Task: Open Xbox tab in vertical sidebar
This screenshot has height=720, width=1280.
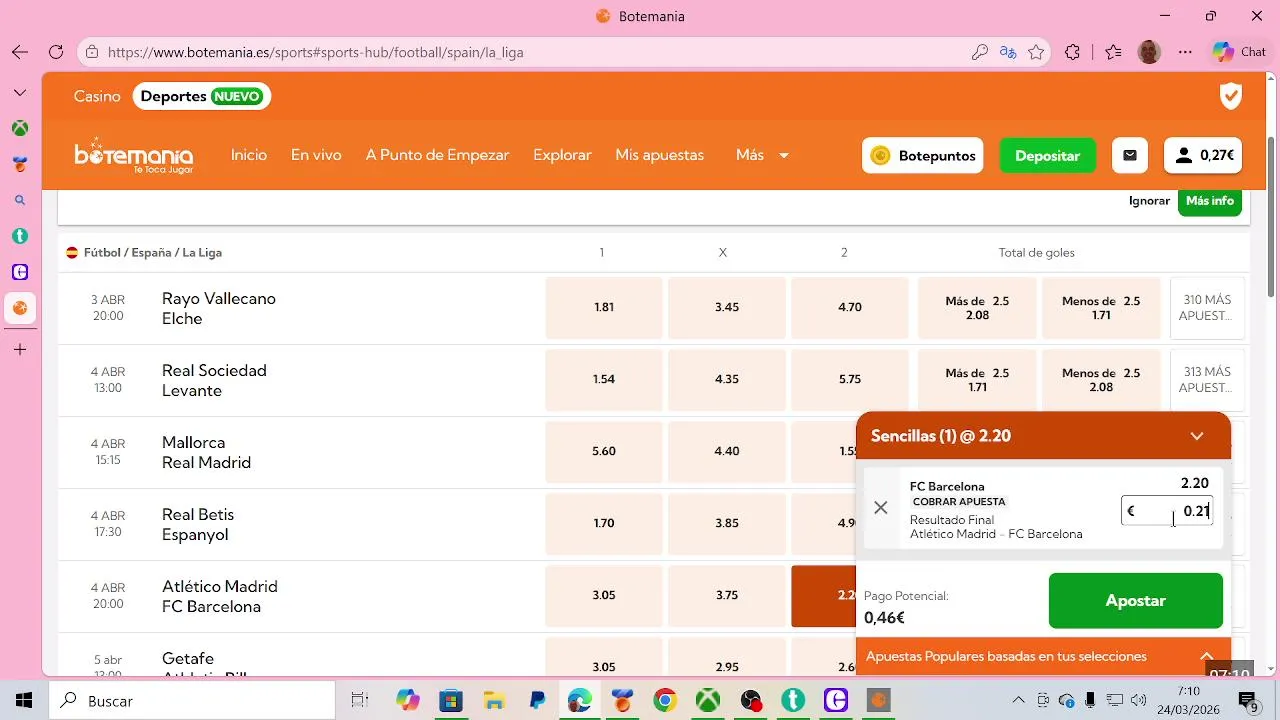Action: pyautogui.click(x=20, y=128)
